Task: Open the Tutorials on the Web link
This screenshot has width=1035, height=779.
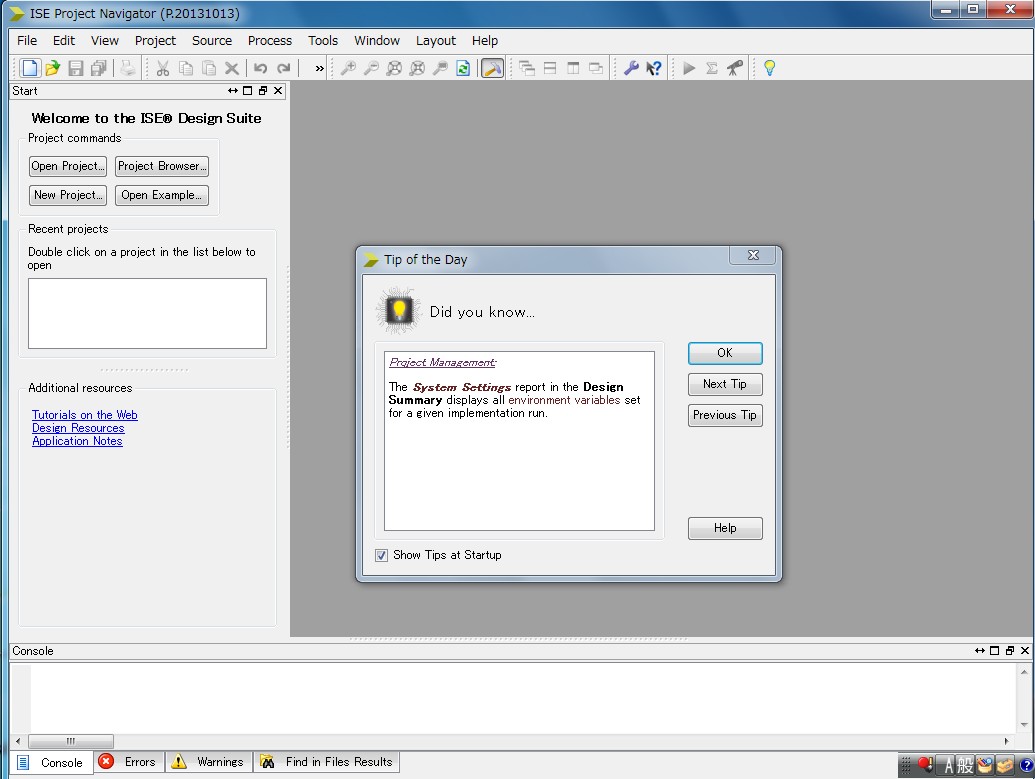Action: [84, 415]
